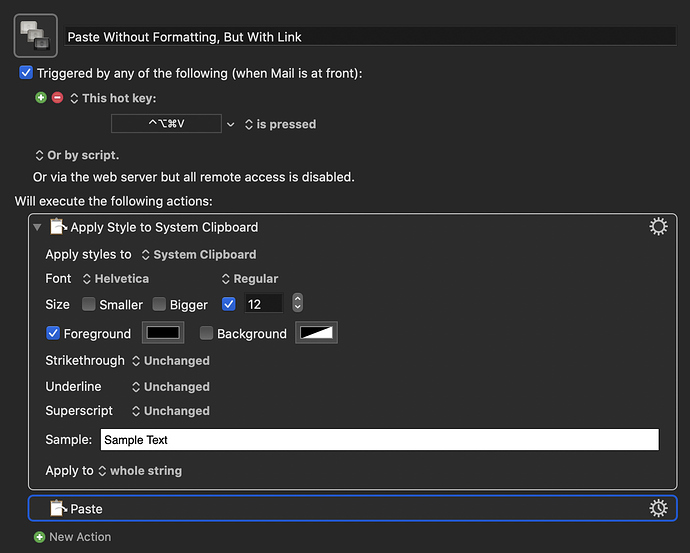Click the New Action green plus icon
690x553 pixels.
(40, 537)
